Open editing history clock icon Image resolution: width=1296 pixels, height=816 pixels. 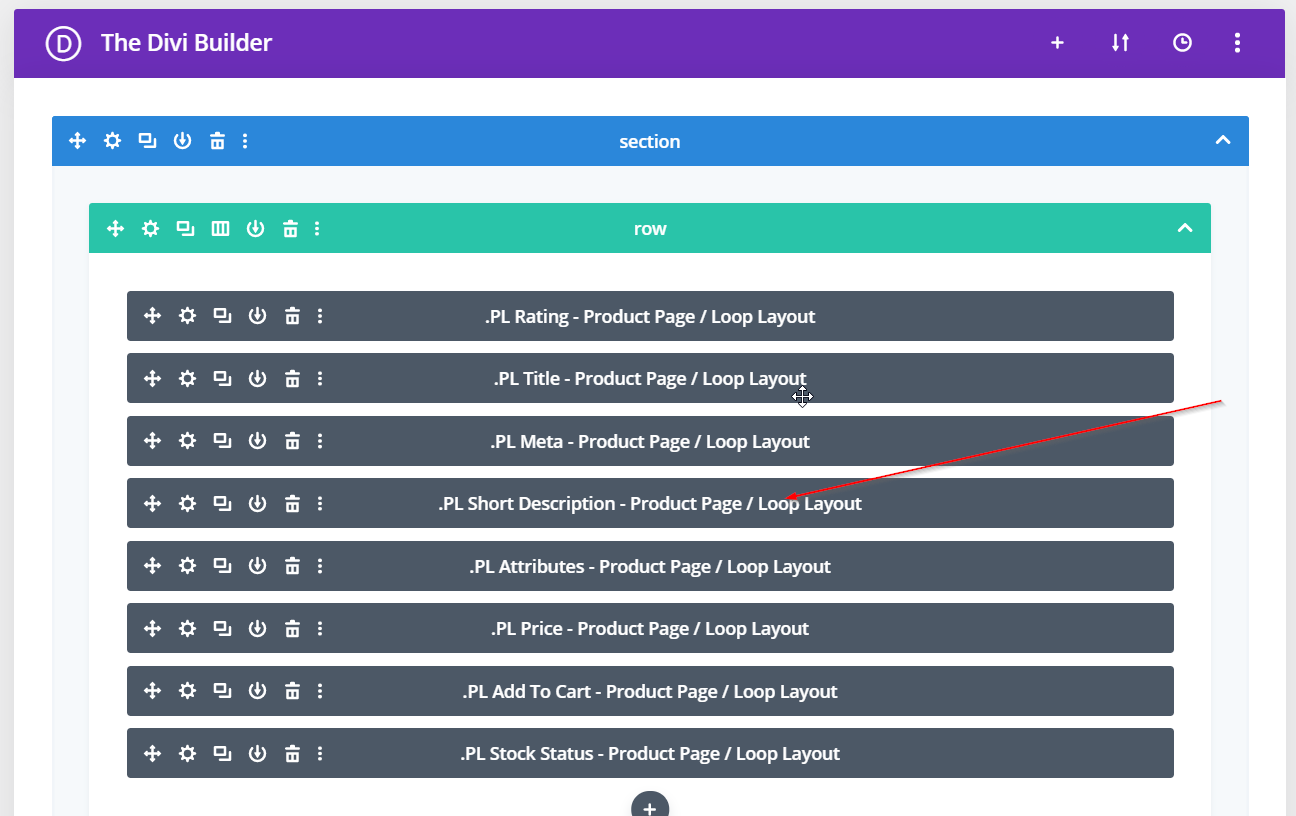[x=1182, y=43]
